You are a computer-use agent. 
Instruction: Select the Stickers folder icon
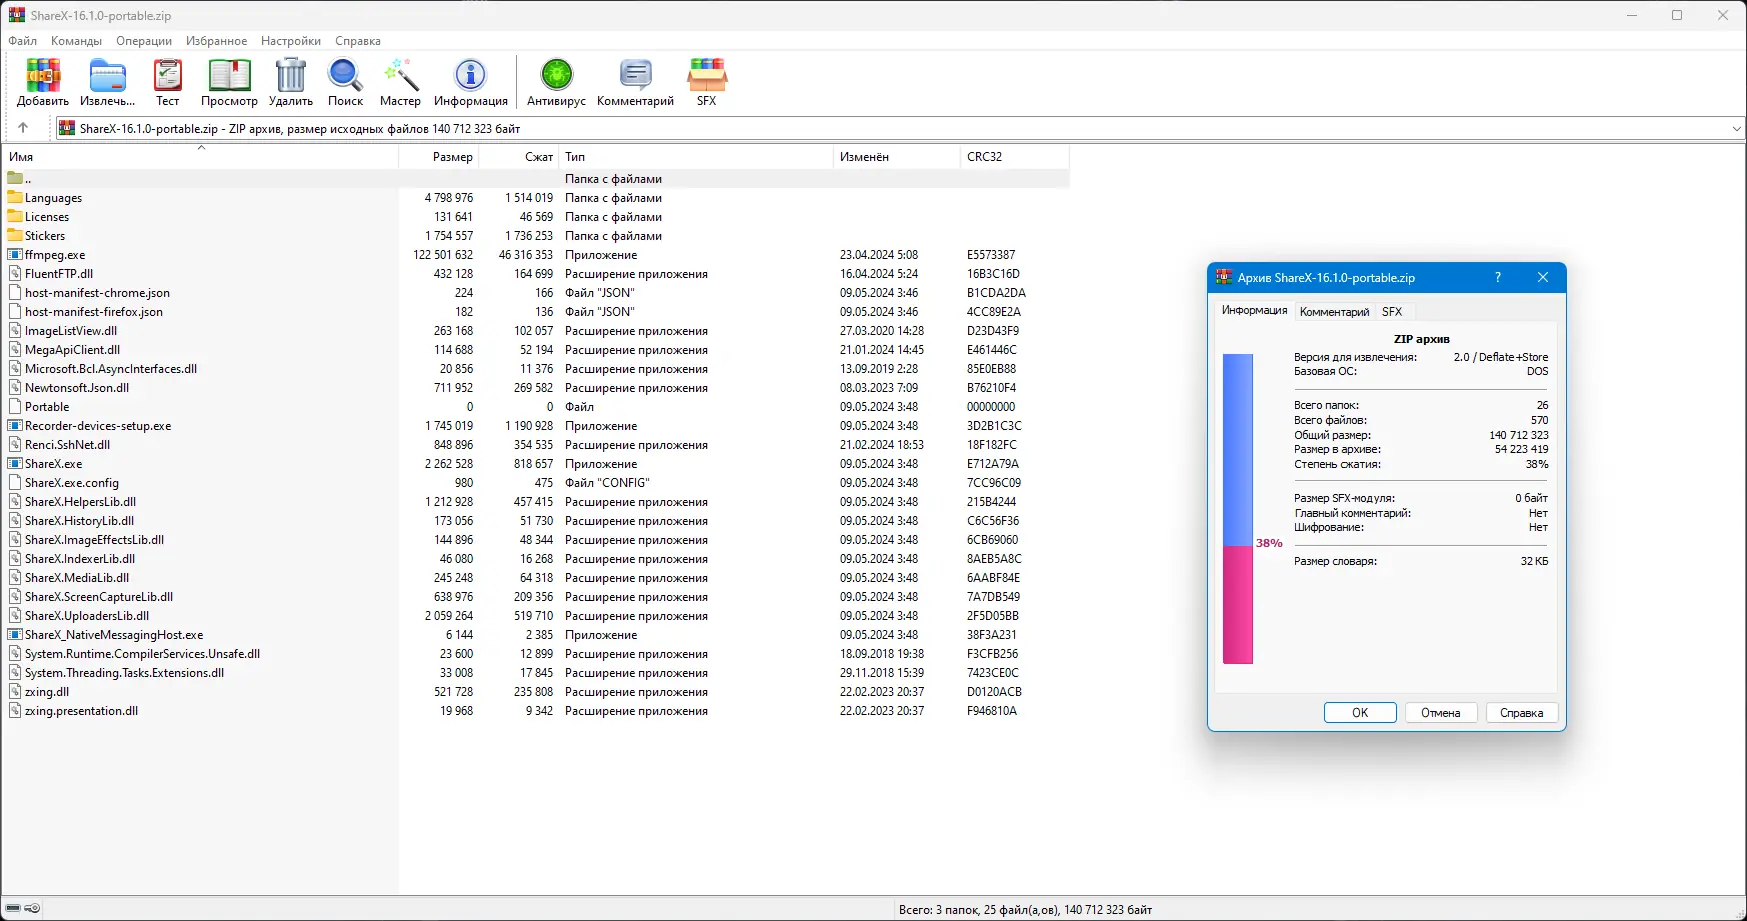point(15,236)
